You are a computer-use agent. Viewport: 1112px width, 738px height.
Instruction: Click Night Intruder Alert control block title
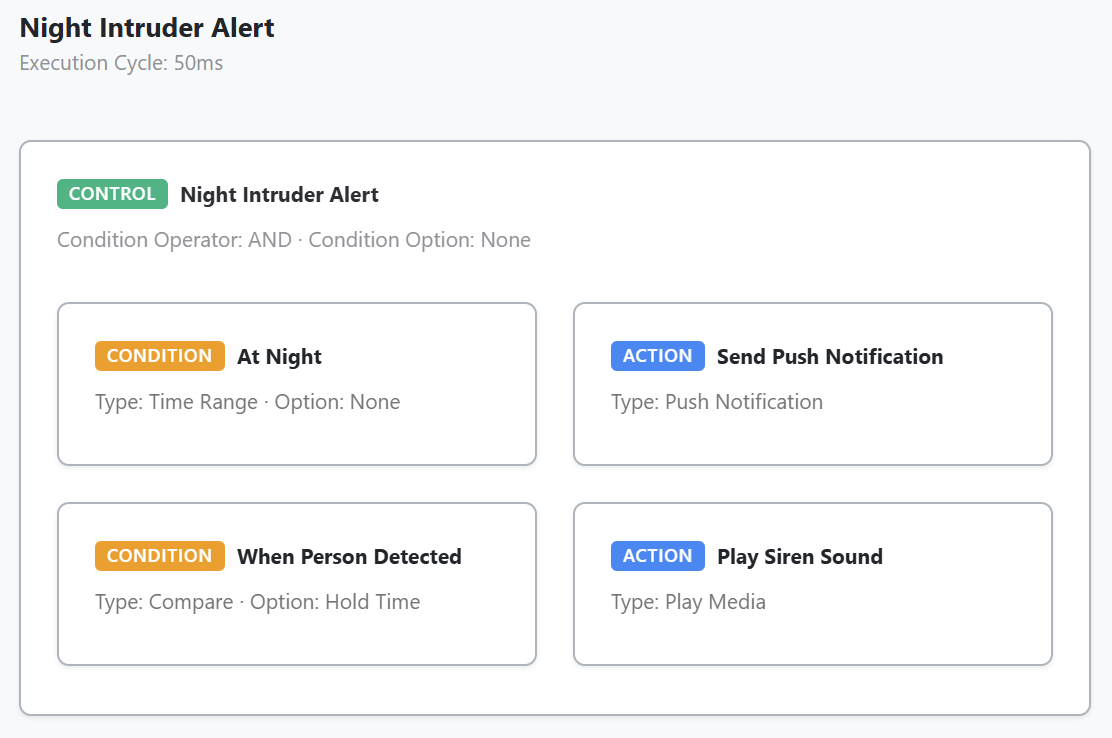[279, 194]
